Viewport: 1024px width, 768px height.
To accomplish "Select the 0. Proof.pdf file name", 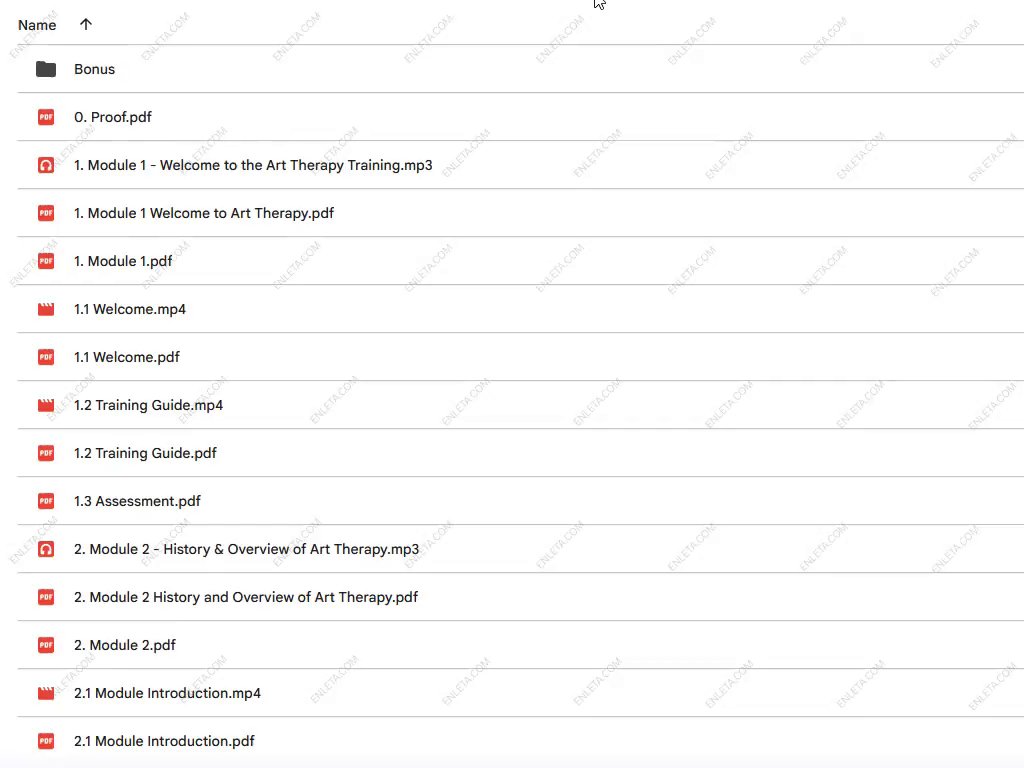I will 113,117.
